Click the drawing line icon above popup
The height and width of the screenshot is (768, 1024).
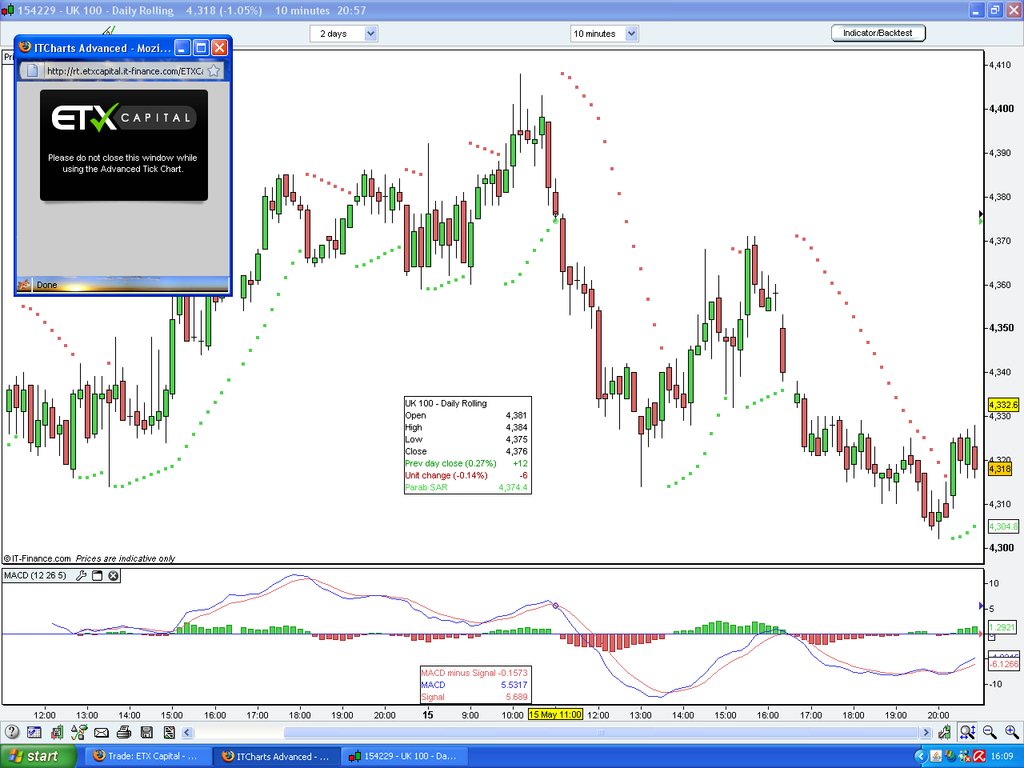pyautogui.click(x=109, y=30)
